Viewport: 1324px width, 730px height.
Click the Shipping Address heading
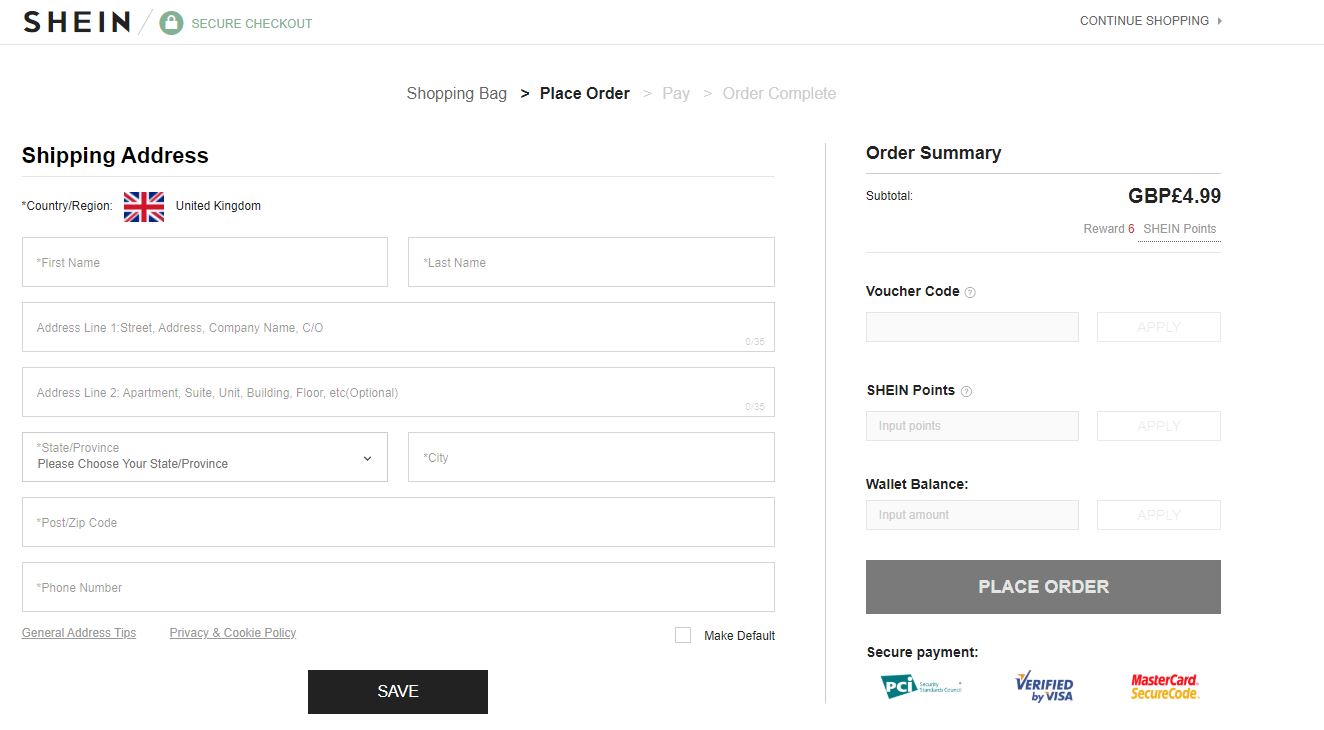[115, 156]
